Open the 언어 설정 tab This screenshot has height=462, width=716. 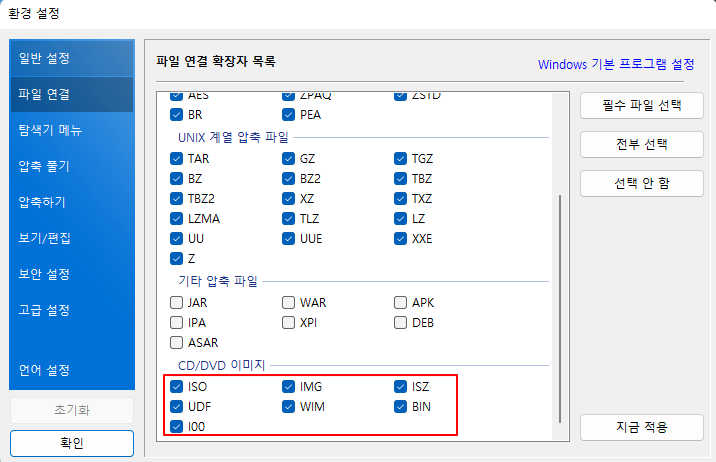point(72,370)
